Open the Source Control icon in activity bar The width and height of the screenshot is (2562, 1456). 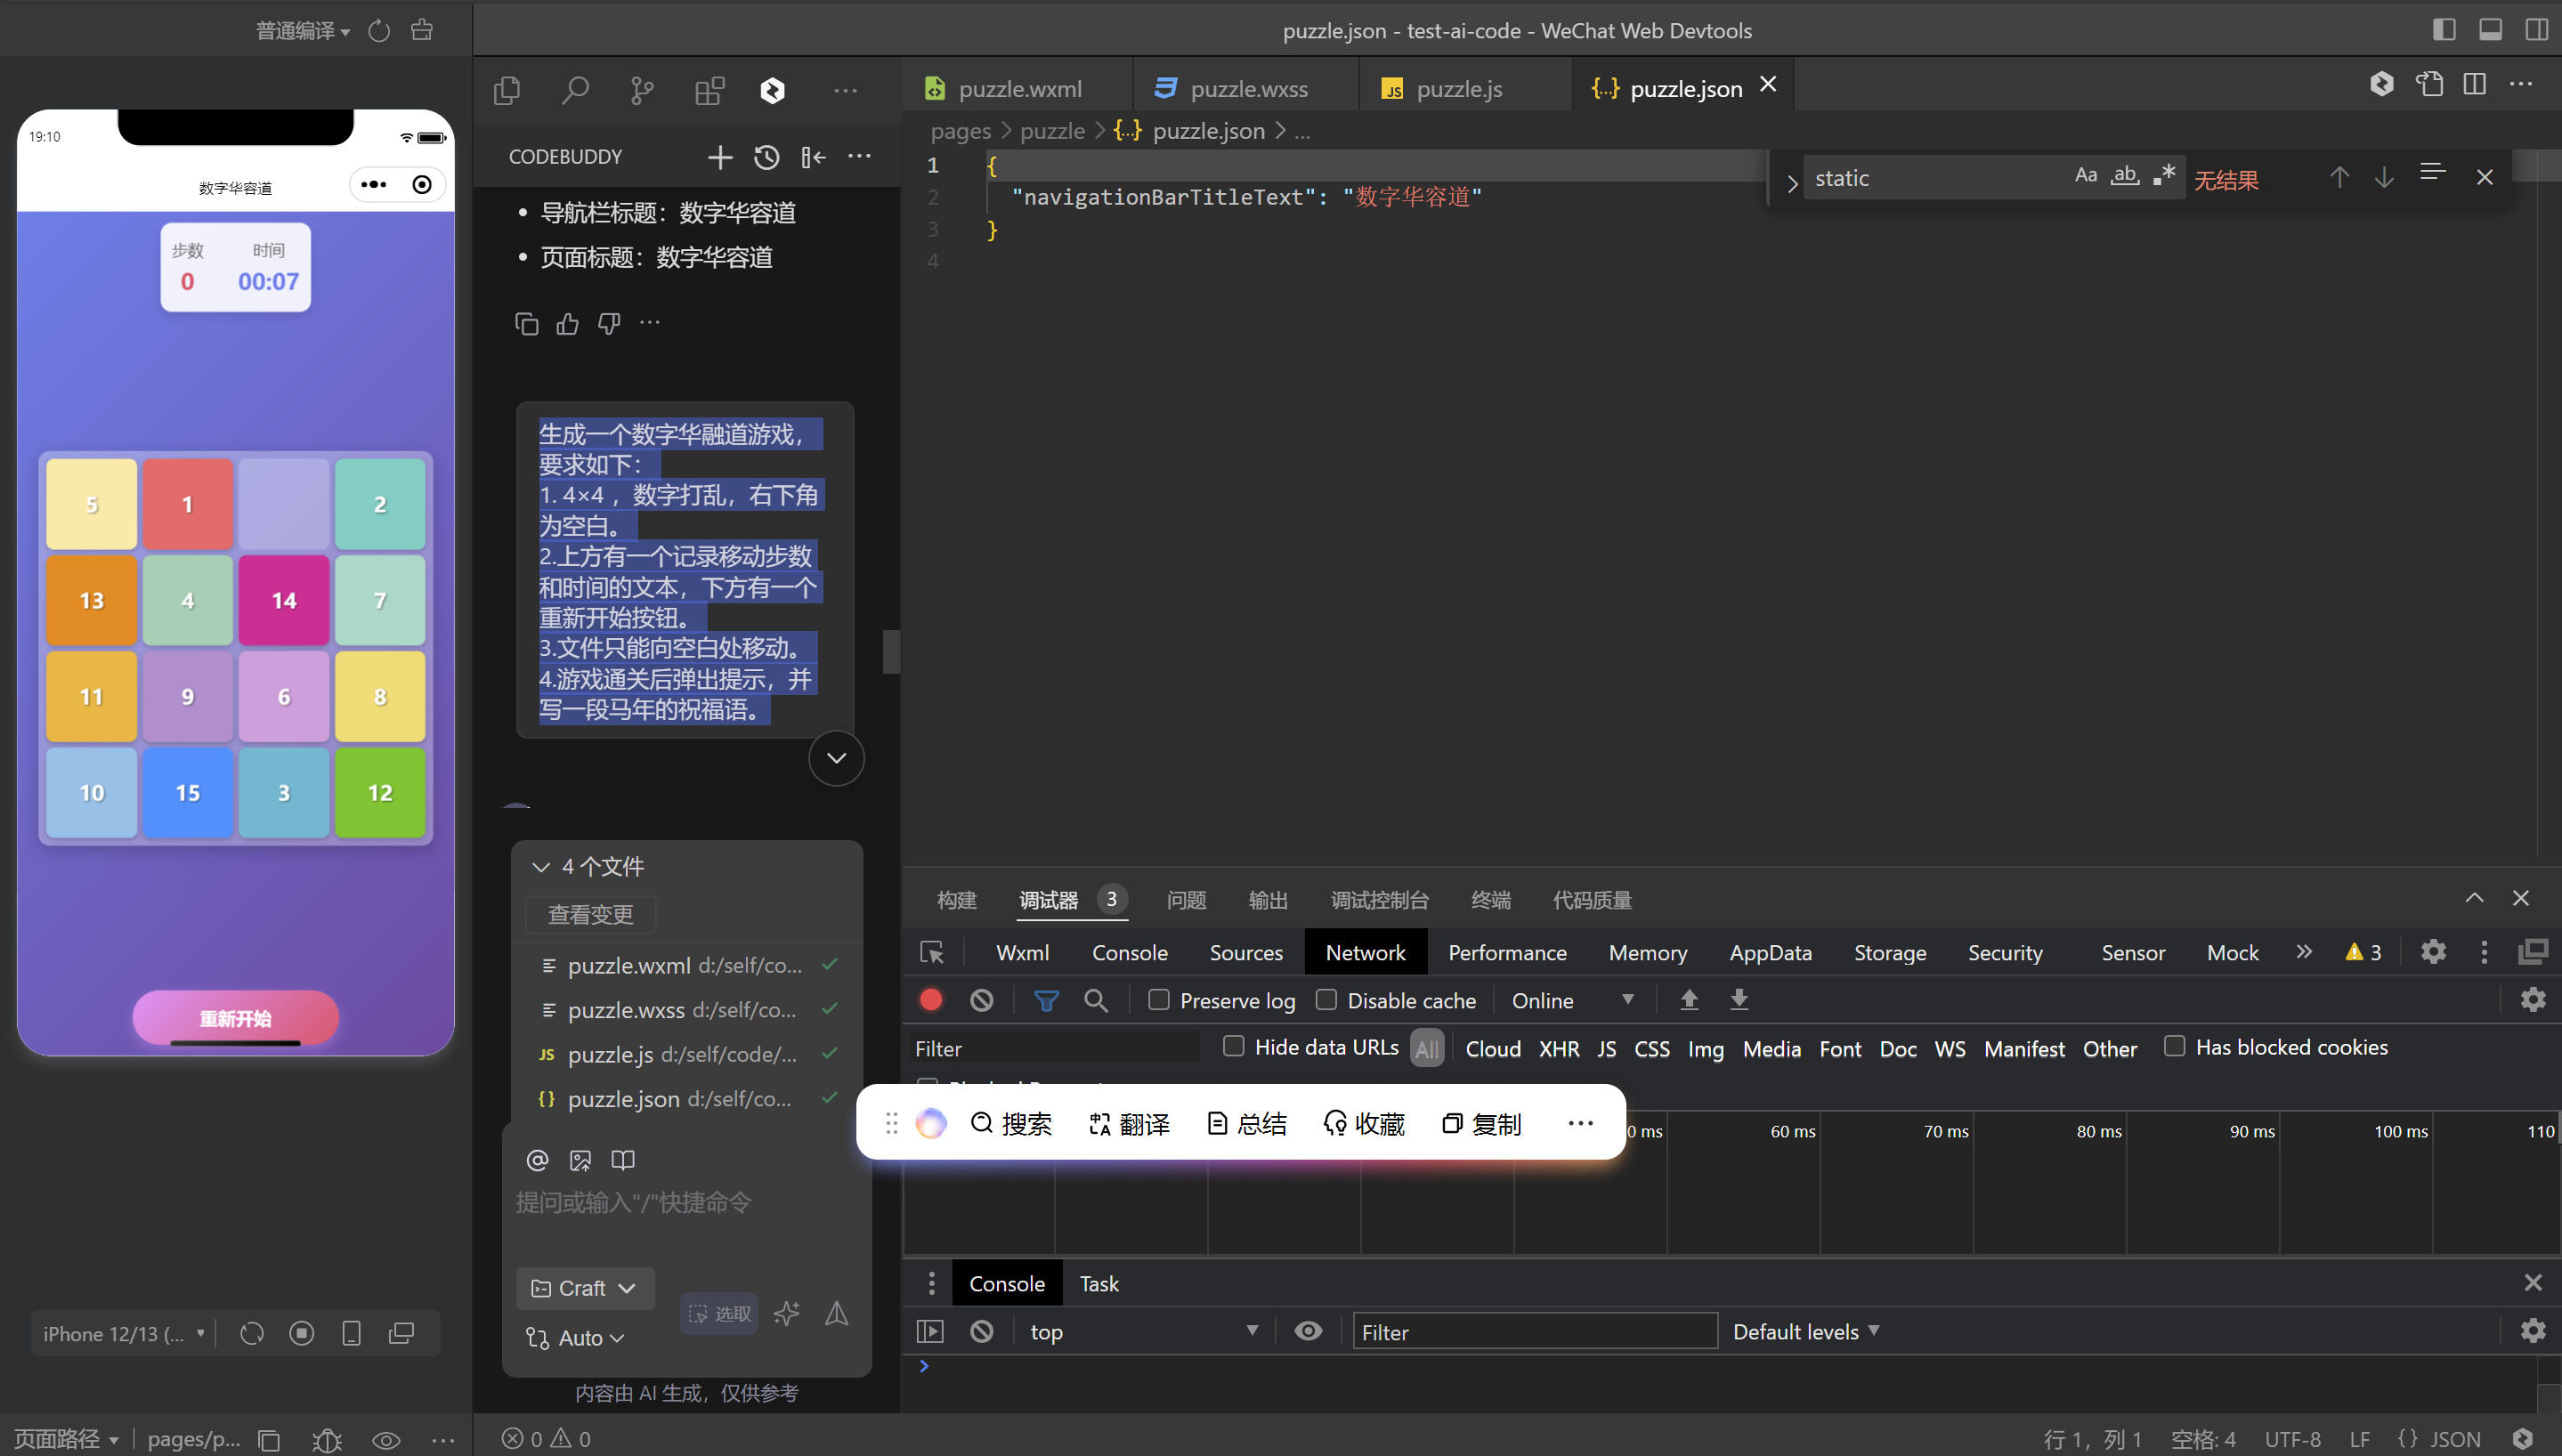click(642, 91)
